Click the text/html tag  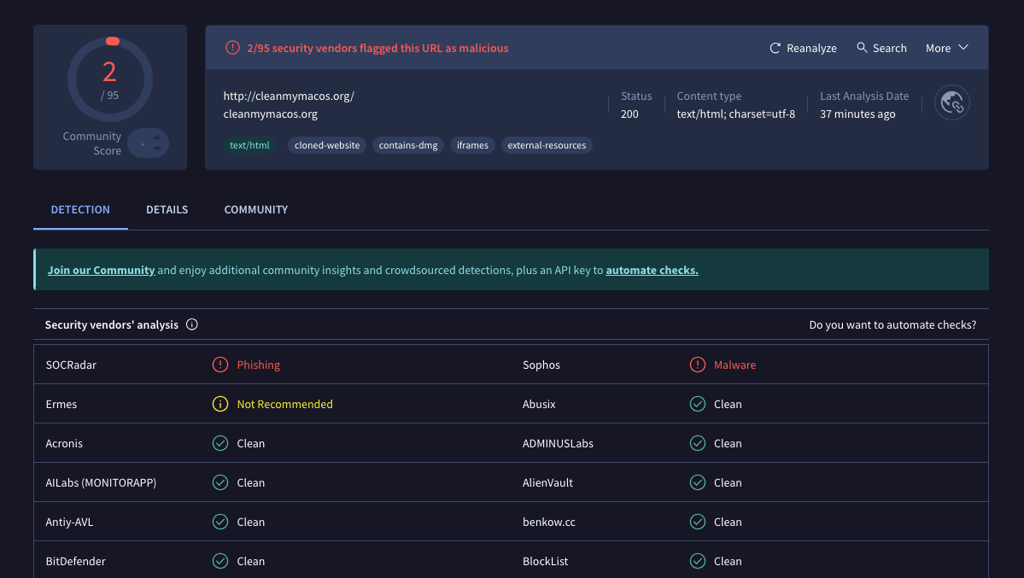click(249, 145)
